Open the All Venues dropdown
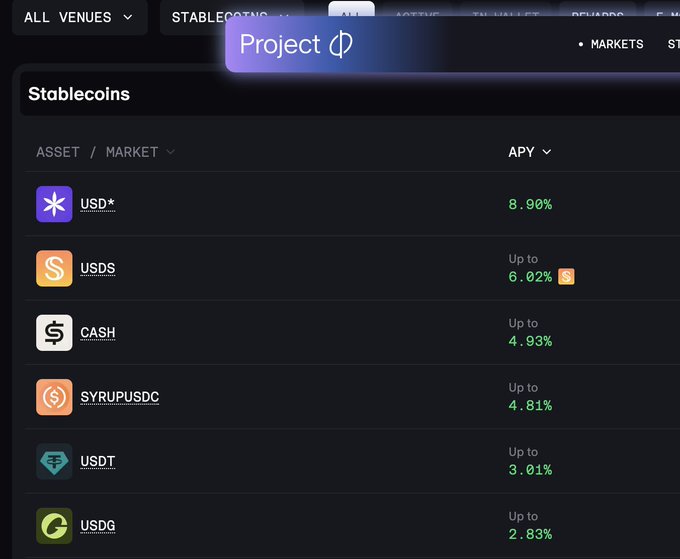Screen dimensions: 680x559 click(x=78, y=17)
